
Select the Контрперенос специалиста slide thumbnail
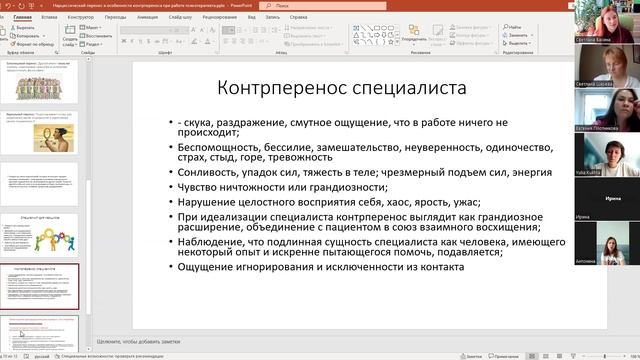point(40,287)
